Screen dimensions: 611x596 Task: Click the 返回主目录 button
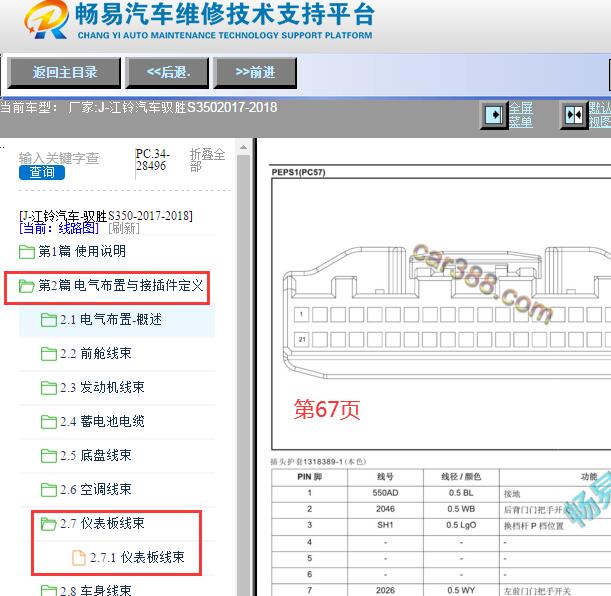pos(64,72)
